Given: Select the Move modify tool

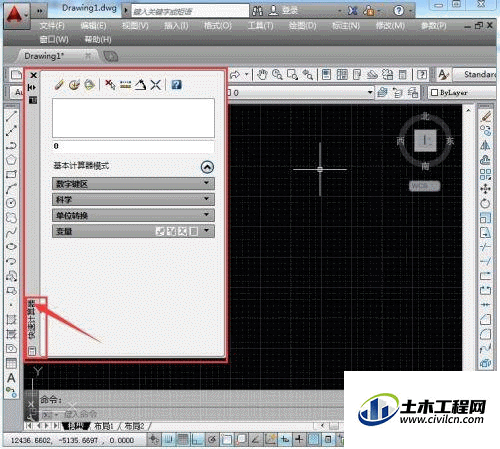Looking at the screenshot, I should (485, 189).
